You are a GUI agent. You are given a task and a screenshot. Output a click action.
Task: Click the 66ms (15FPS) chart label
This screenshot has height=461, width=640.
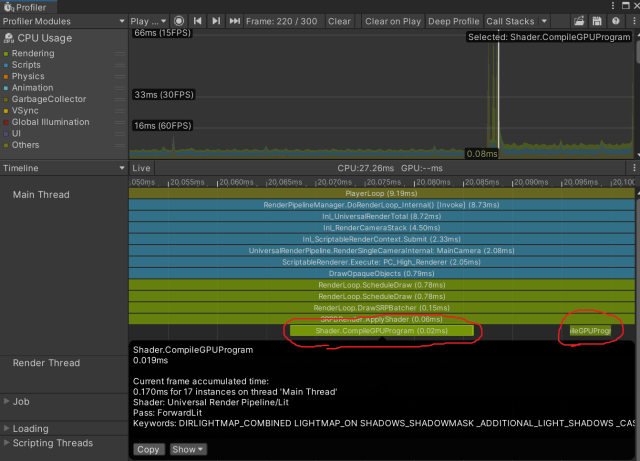tap(162, 33)
